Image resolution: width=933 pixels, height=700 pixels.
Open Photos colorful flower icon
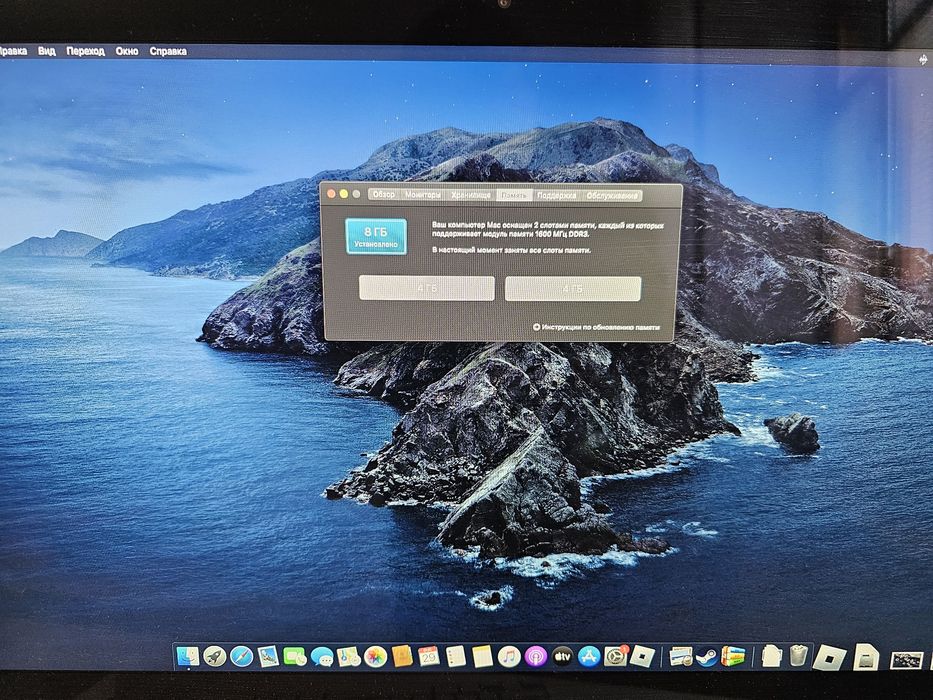[x=375, y=657]
